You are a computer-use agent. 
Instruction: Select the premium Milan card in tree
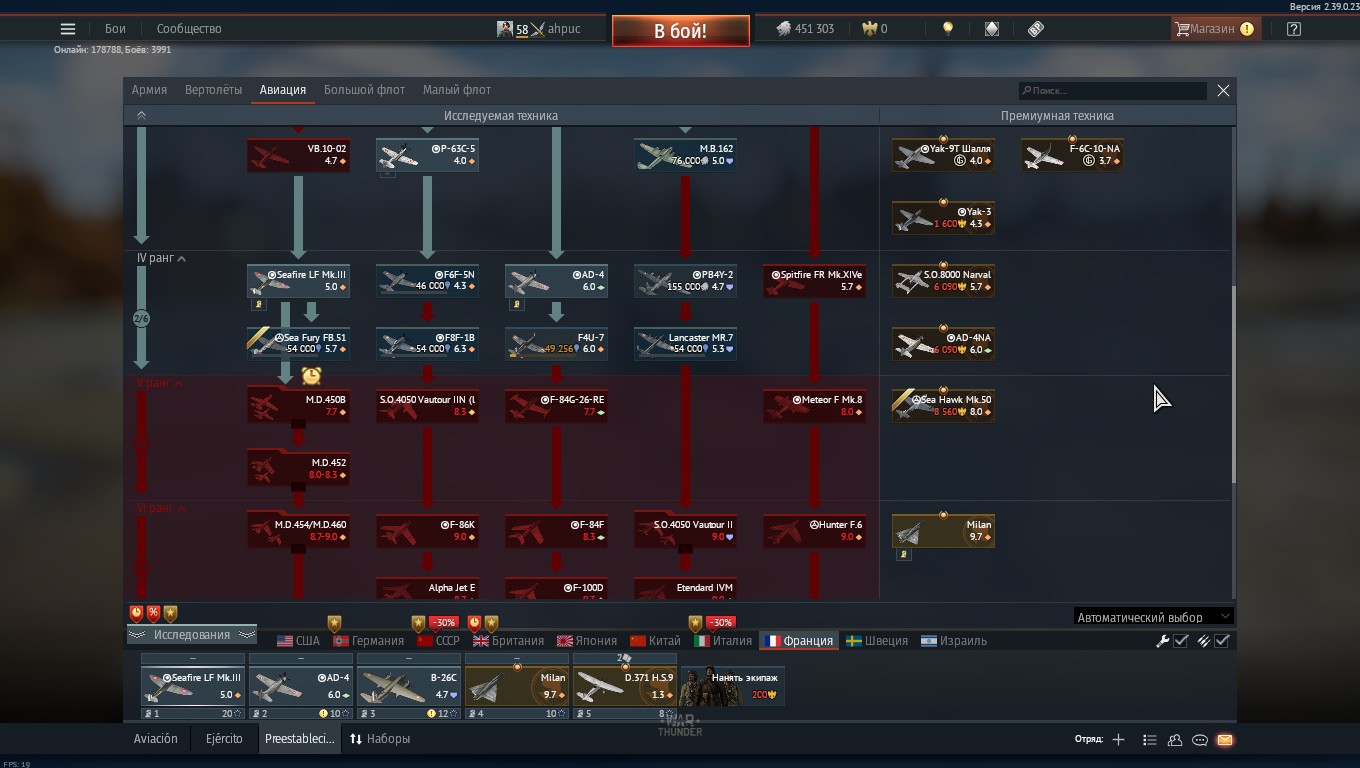(x=943, y=531)
